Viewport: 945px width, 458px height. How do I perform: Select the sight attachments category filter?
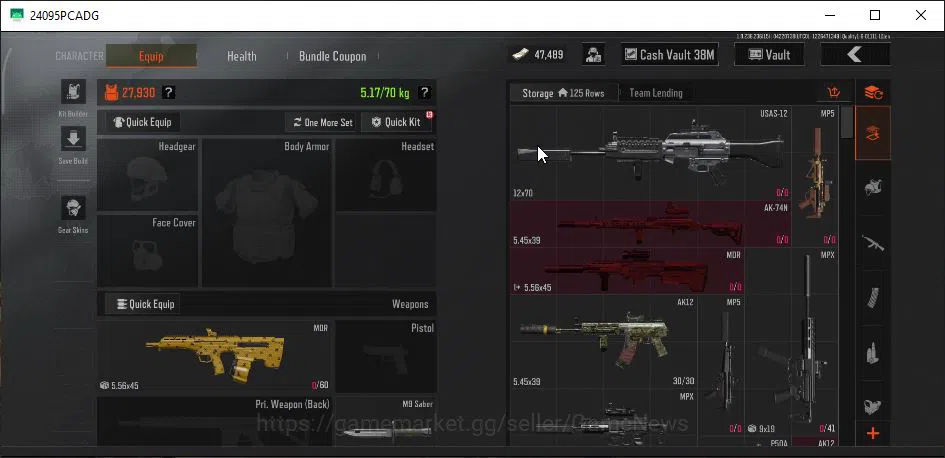click(x=873, y=405)
